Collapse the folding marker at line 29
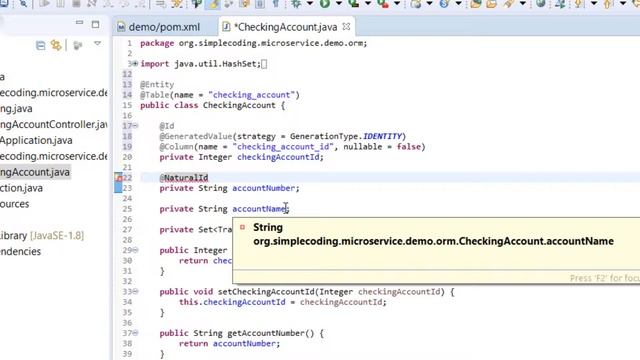This screenshot has width=640, height=360. [x=136, y=250]
